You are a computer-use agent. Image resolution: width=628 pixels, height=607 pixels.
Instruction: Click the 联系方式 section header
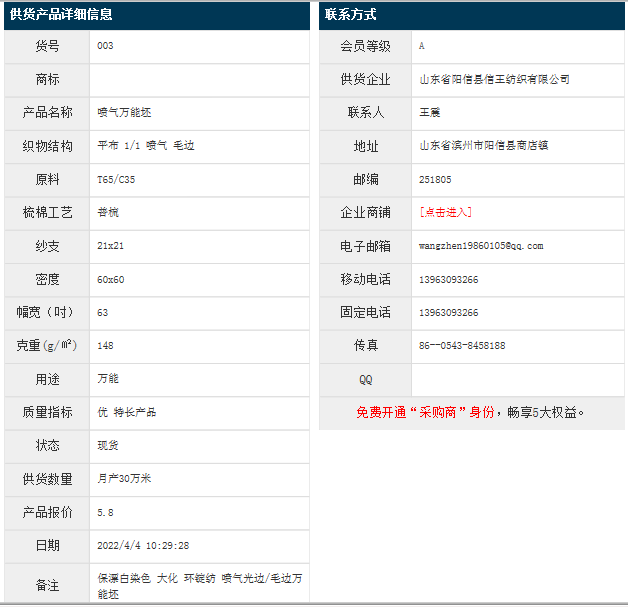coord(351,15)
